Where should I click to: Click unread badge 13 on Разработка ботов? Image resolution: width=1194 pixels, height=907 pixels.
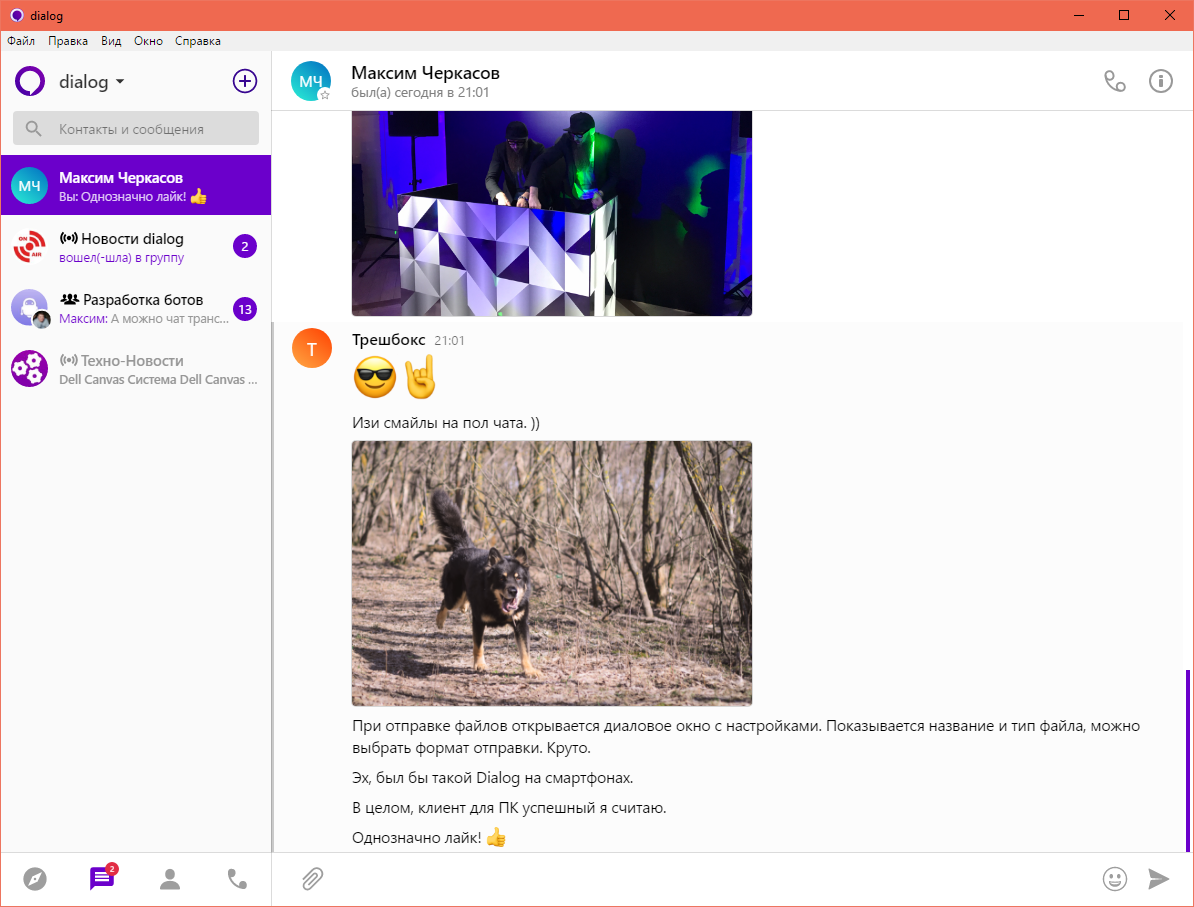(244, 309)
